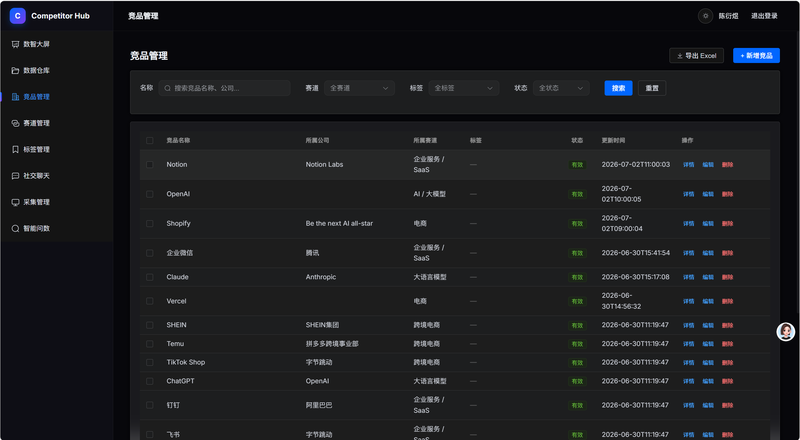This screenshot has width=800, height=440.
Task: Click 编辑 on the TikTok Shop row
Action: (x=708, y=362)
